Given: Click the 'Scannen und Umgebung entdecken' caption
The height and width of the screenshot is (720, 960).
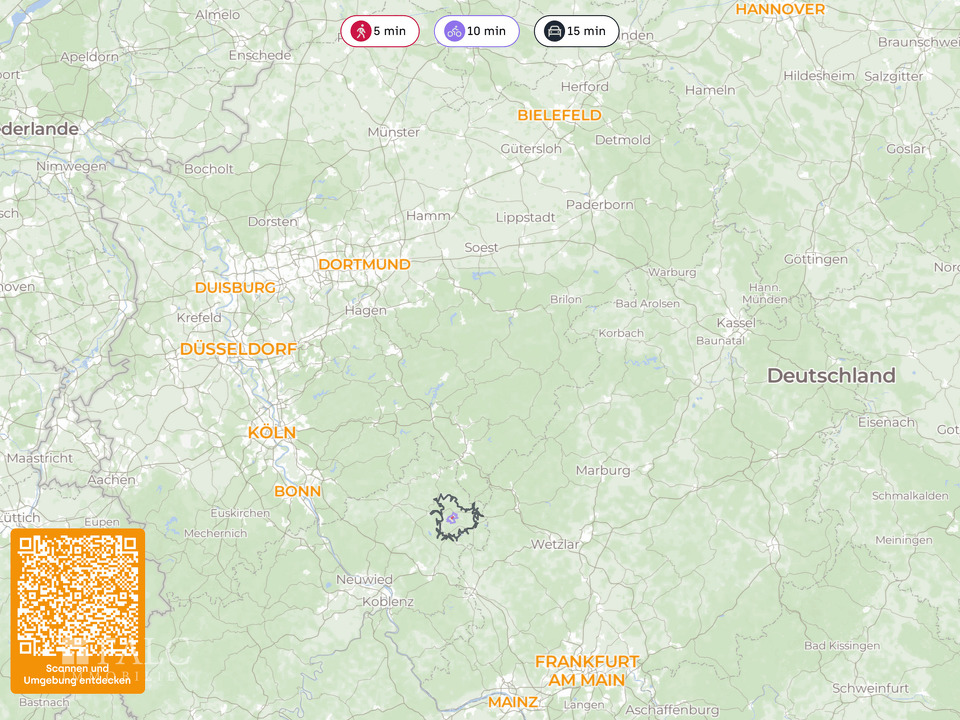Looking at the screenshot, I should [77, 674].
